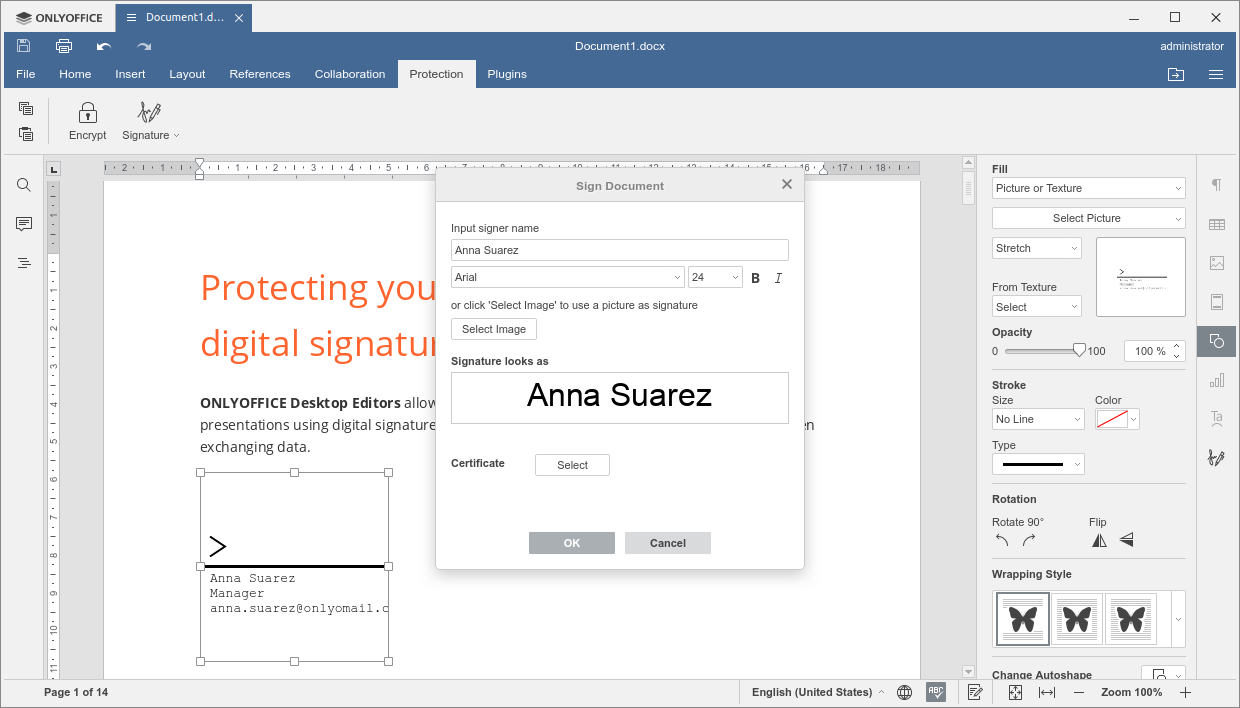The height and width of the screenshot is (708, 1240).
Task: Open Chart settings in the right sidebar
Action: pyautogui.click(x=1216, y=380)
